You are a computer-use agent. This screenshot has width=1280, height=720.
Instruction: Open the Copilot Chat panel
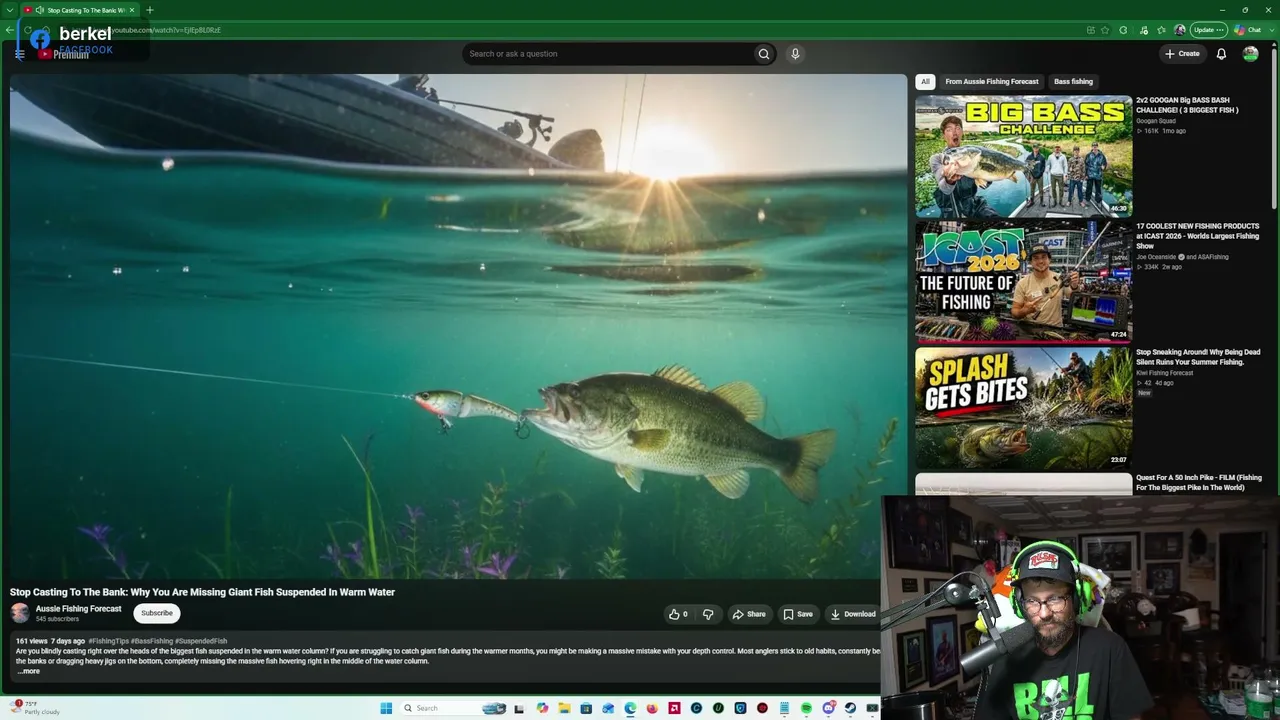click(1248, 30)
